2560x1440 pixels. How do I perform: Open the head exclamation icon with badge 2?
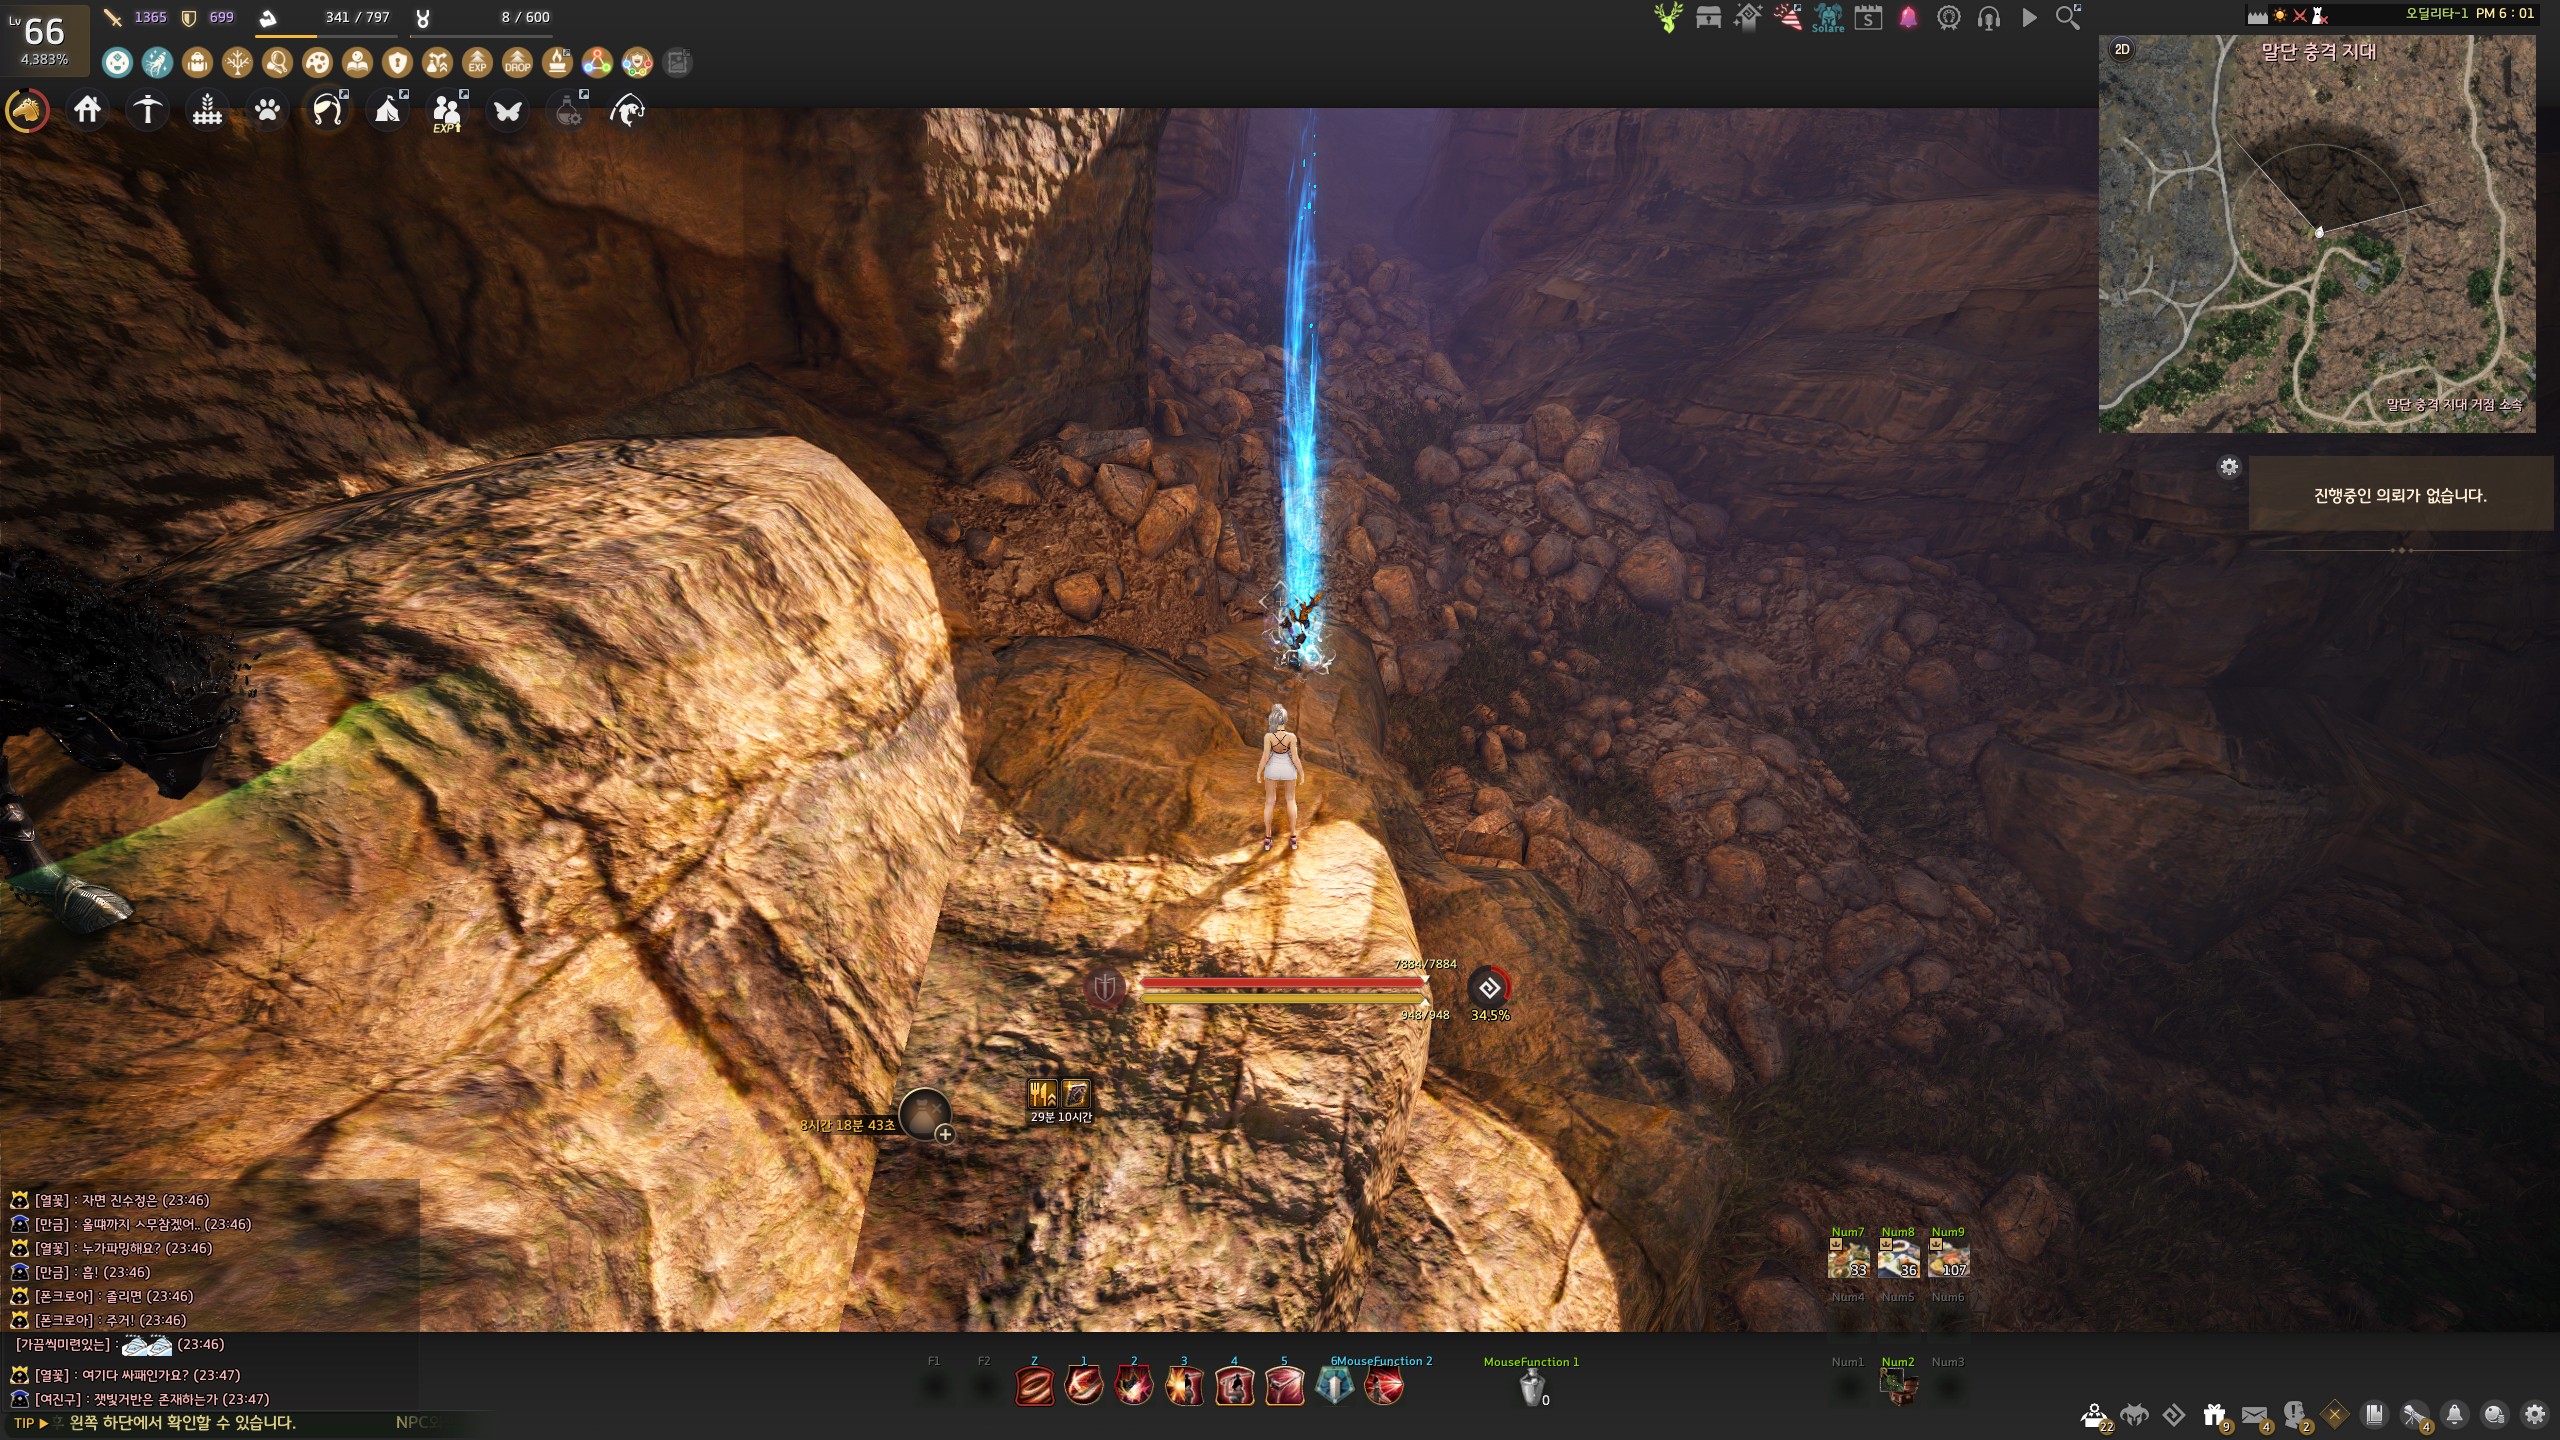coord(2294,1415)
